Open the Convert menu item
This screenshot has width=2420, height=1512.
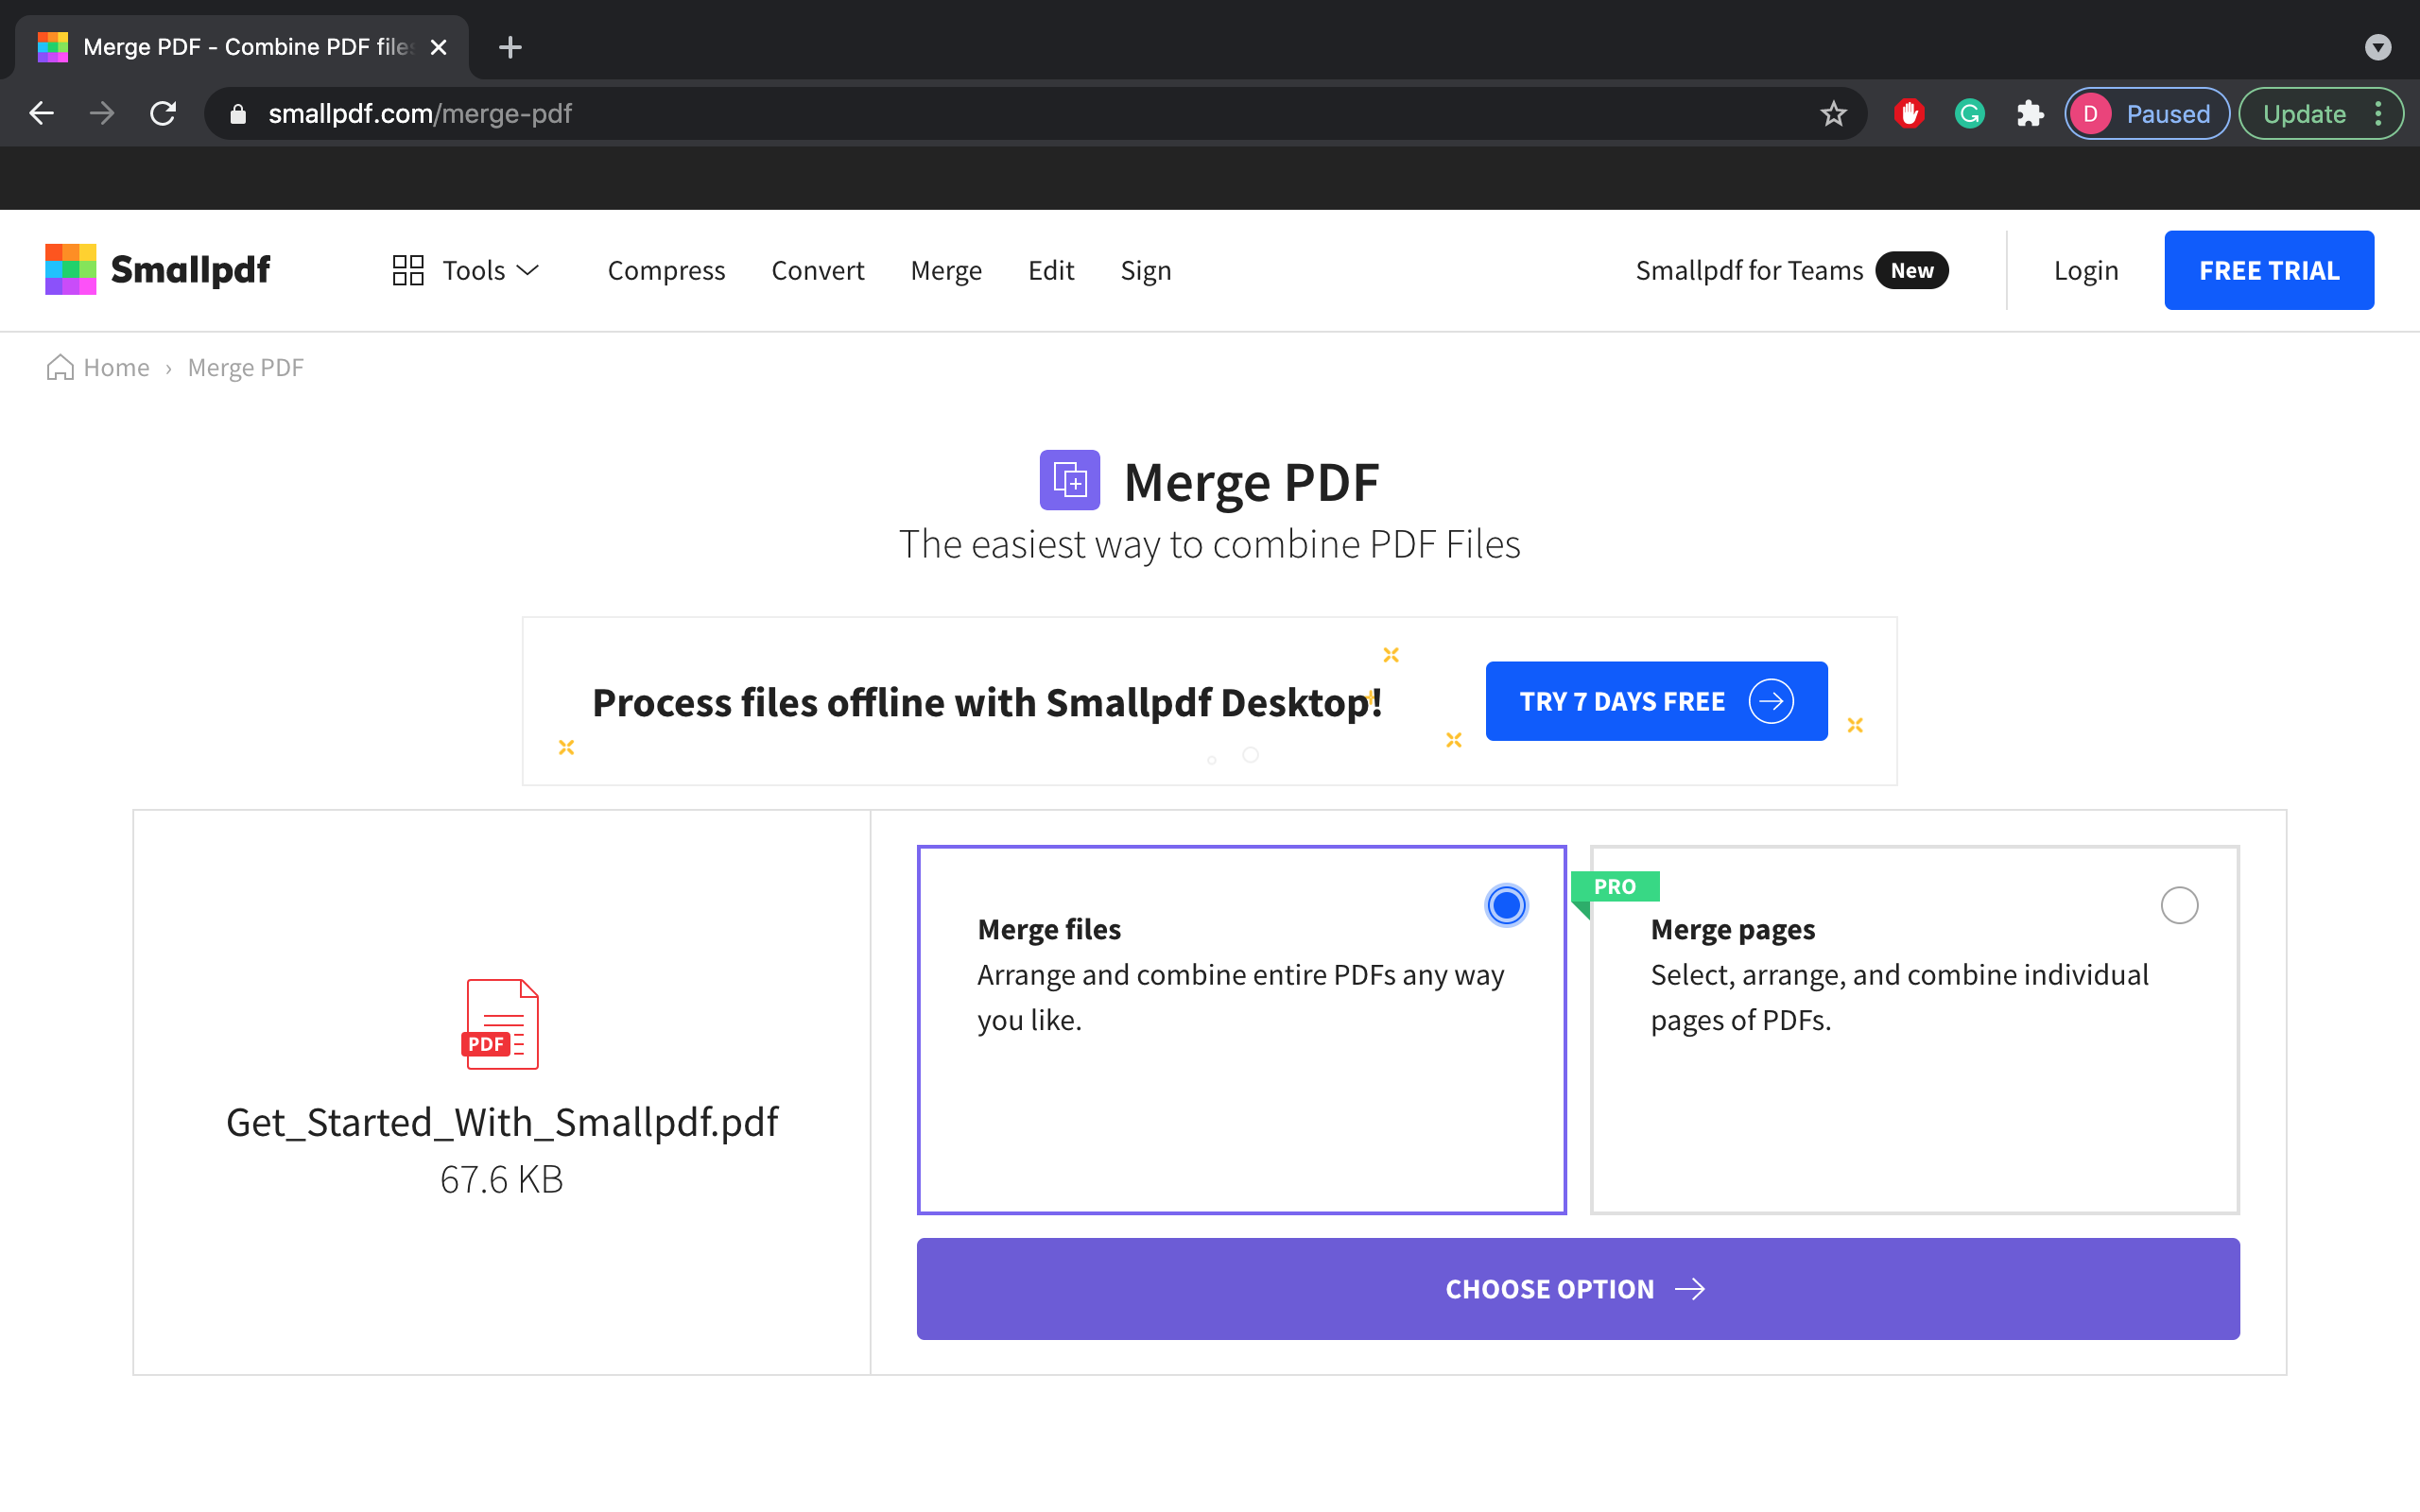click(x=817, y=270)
